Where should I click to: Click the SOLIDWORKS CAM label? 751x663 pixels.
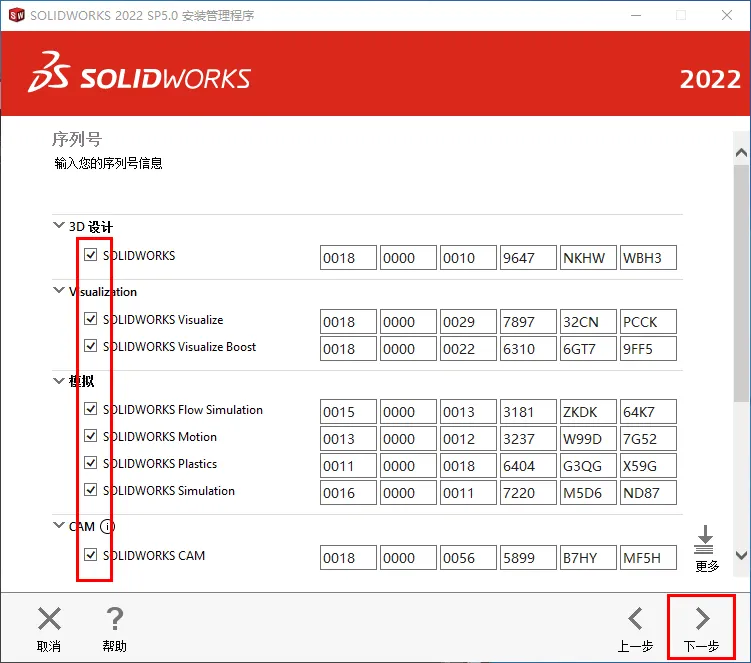[154, 555]
